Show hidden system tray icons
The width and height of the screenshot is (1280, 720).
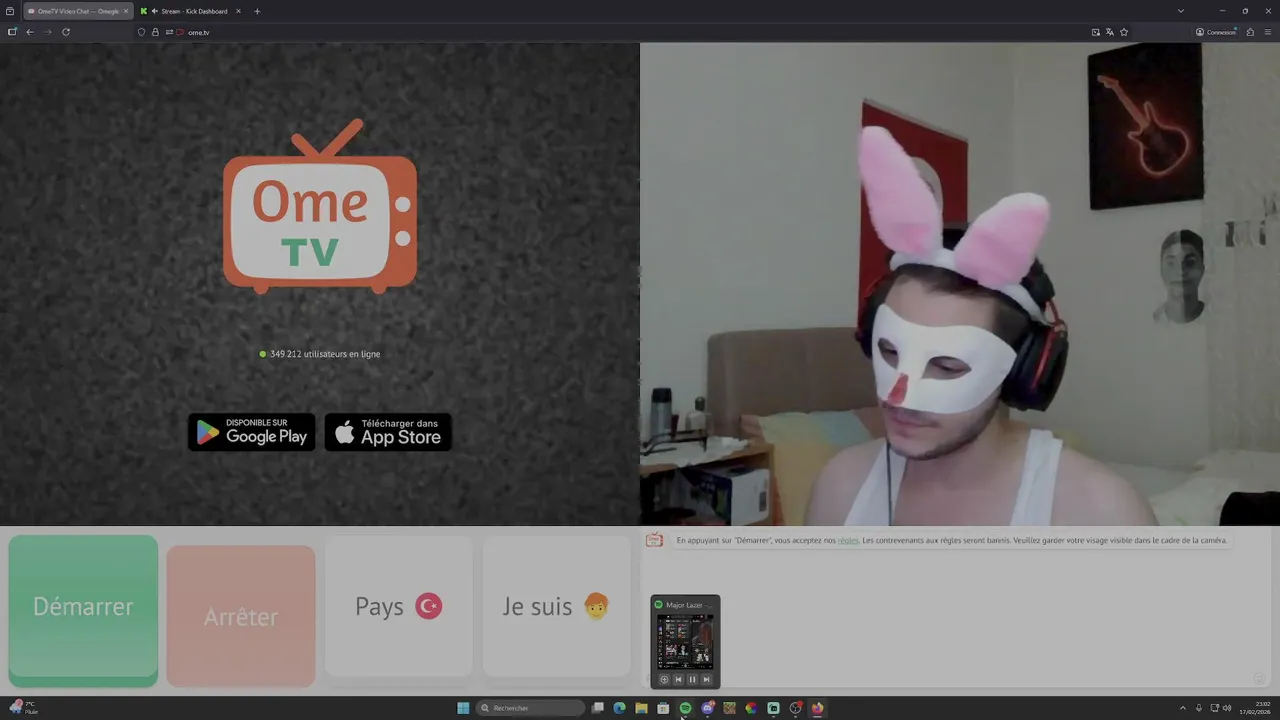[1183, 708]
